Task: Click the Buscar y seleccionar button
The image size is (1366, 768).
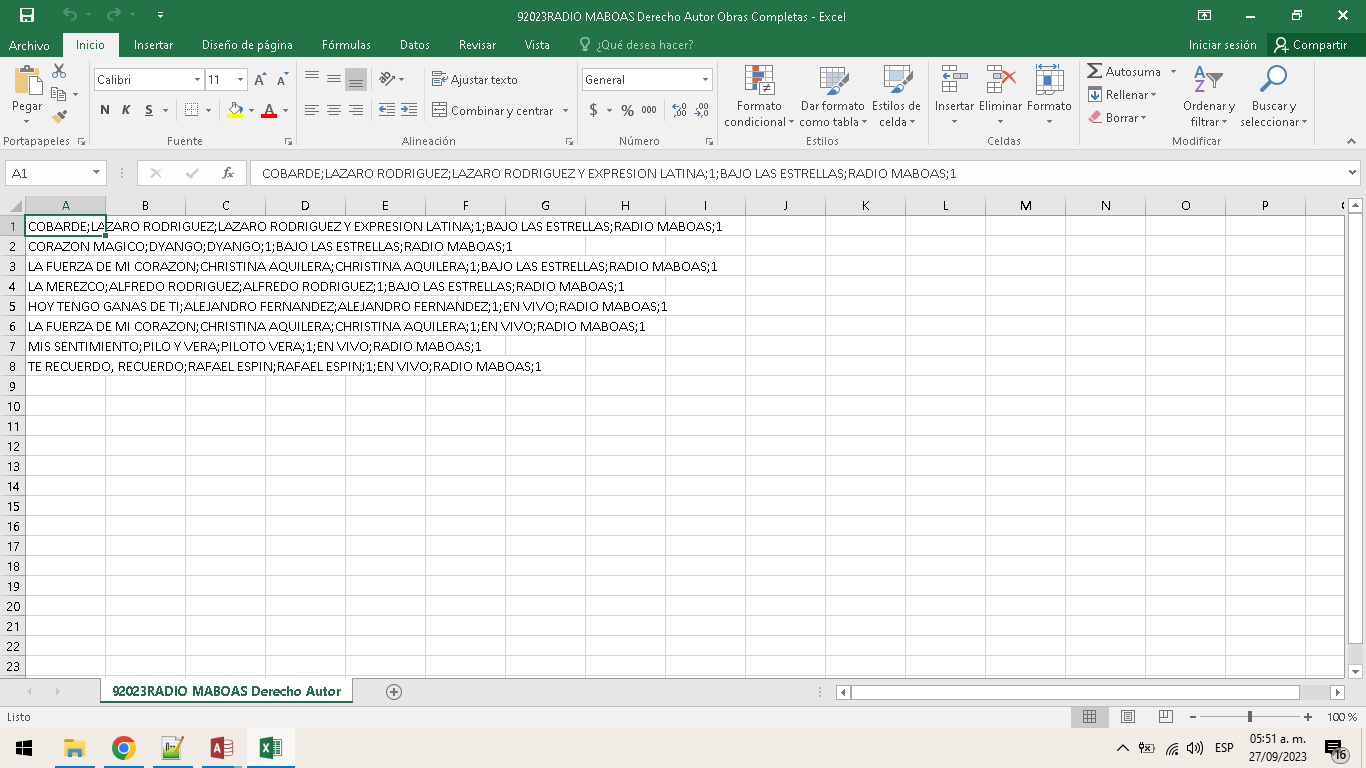Action: [1273, 96]
